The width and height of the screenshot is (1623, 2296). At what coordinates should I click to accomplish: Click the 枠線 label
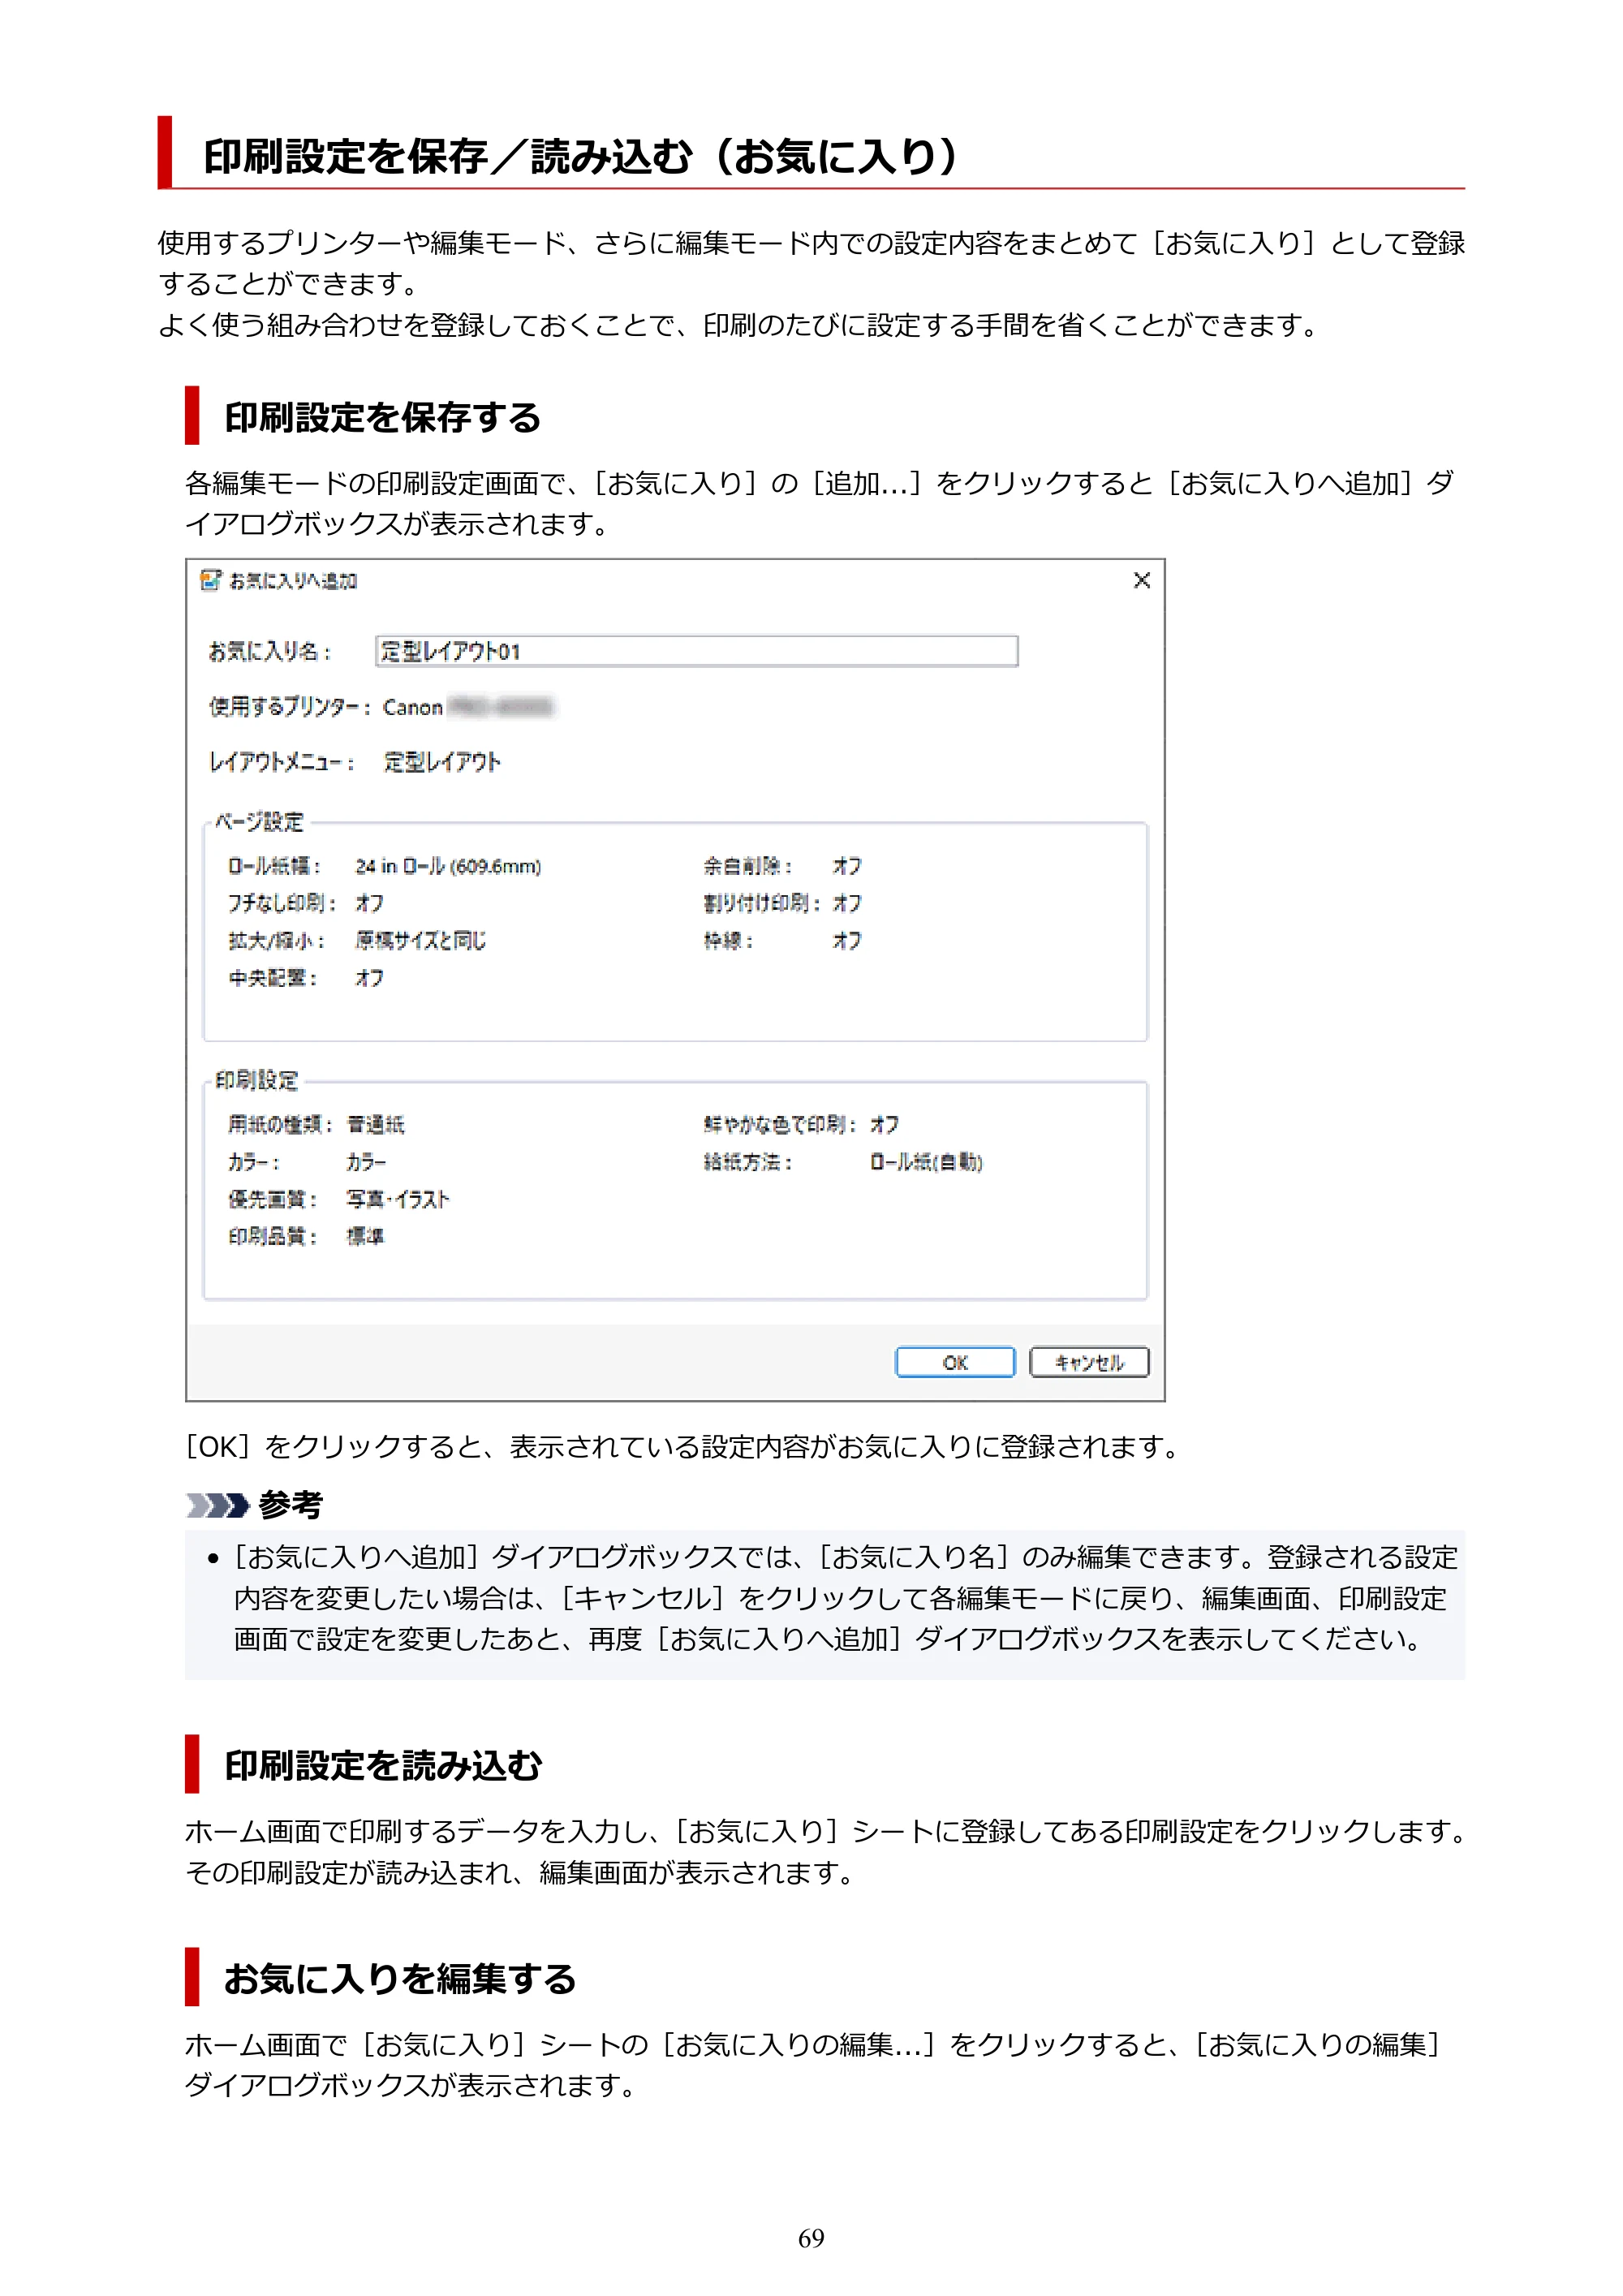point(728,940)
